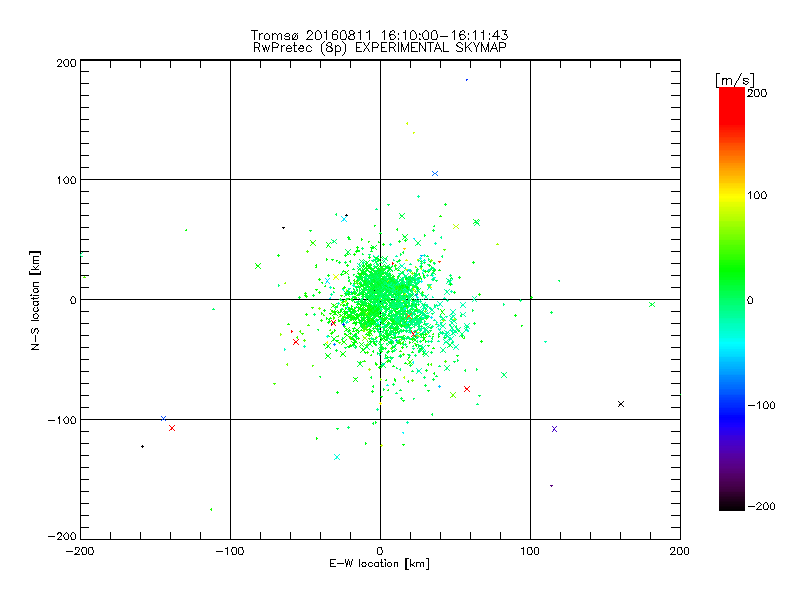
Task: Click the colorbar '-100' value label
Action: point(761,405)
